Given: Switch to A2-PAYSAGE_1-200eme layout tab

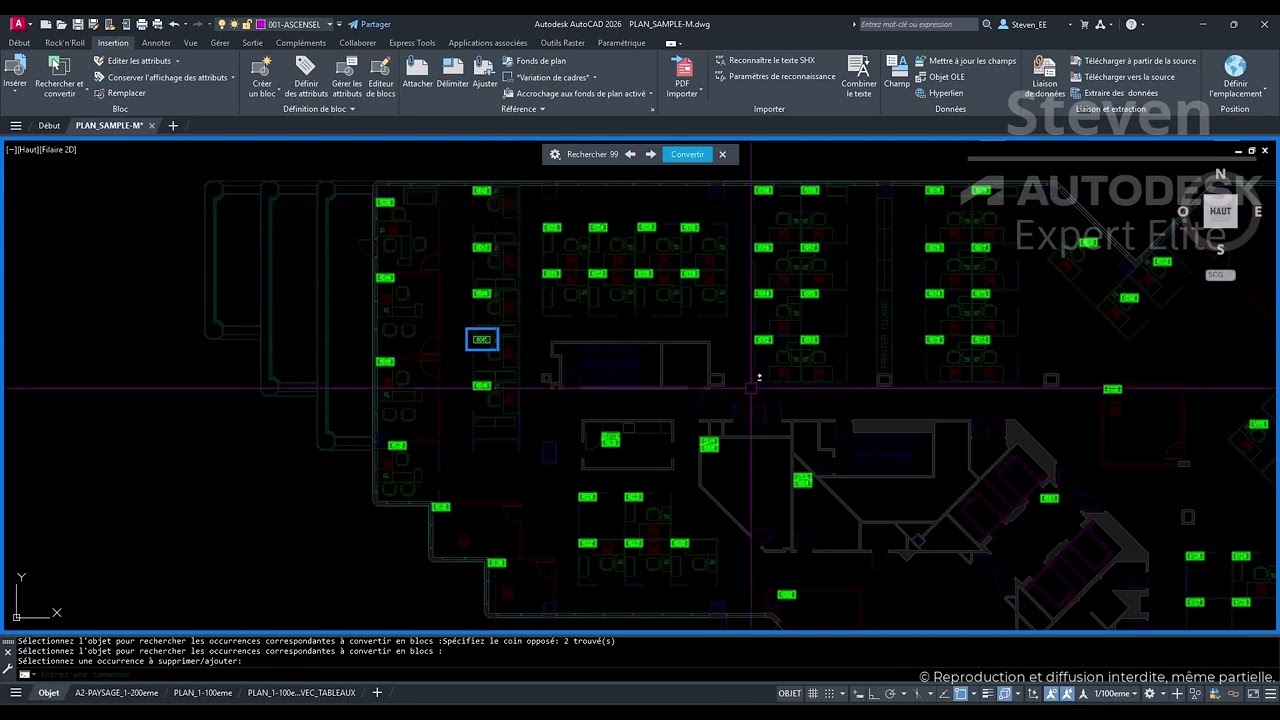Looking at the screenshot, I should point(116,693).
